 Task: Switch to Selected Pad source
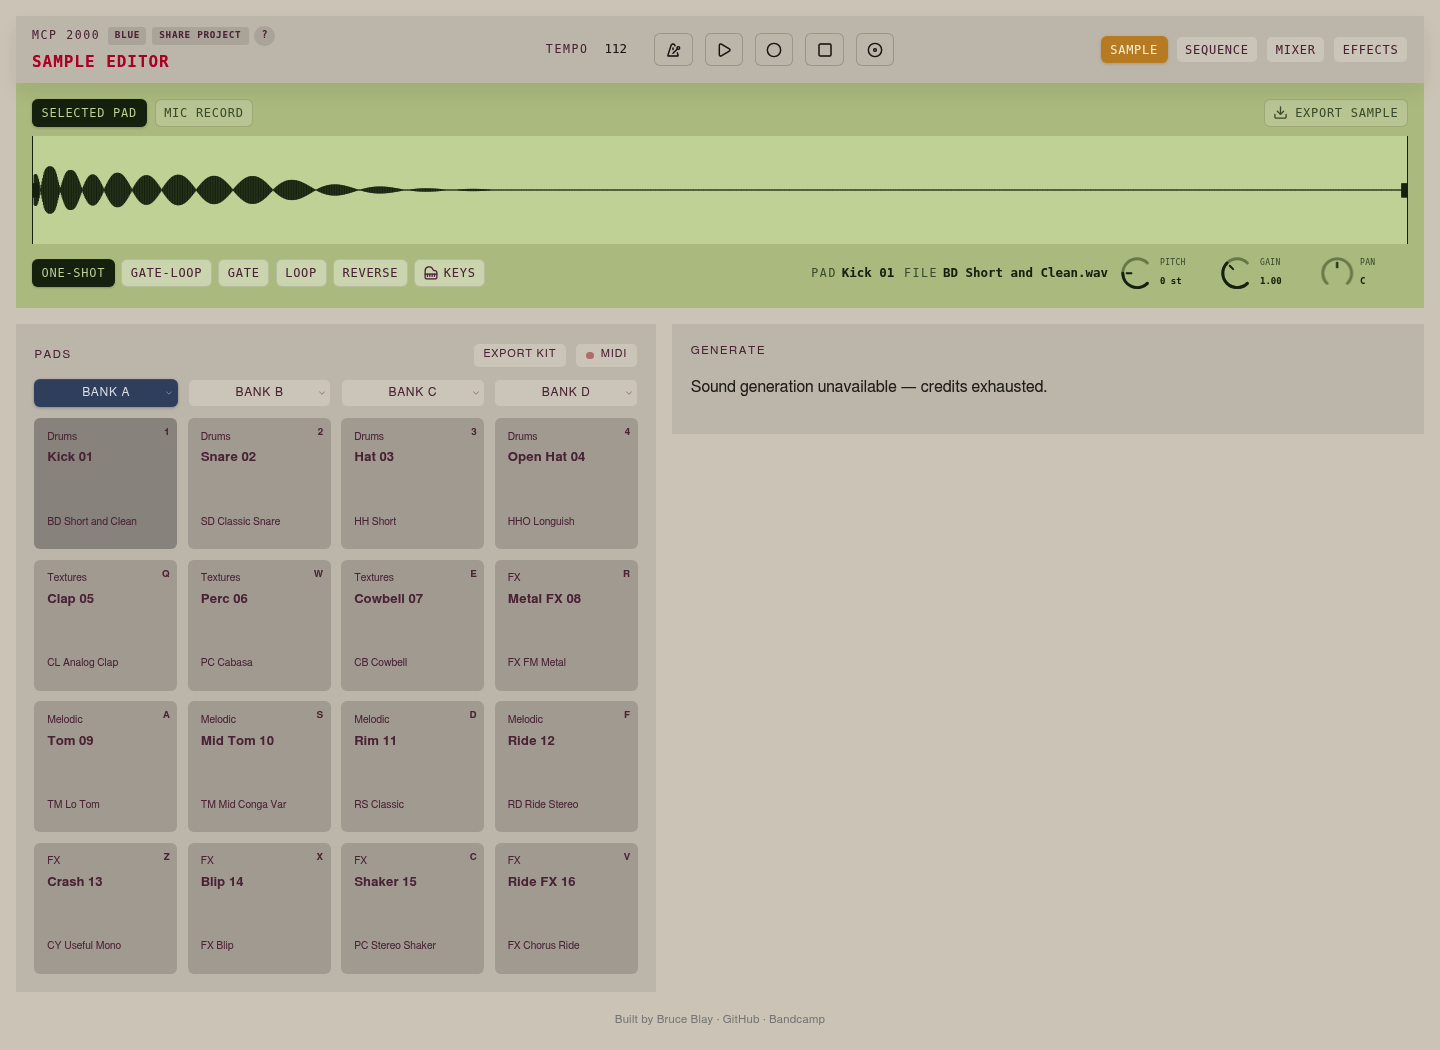tap(89, 113)
